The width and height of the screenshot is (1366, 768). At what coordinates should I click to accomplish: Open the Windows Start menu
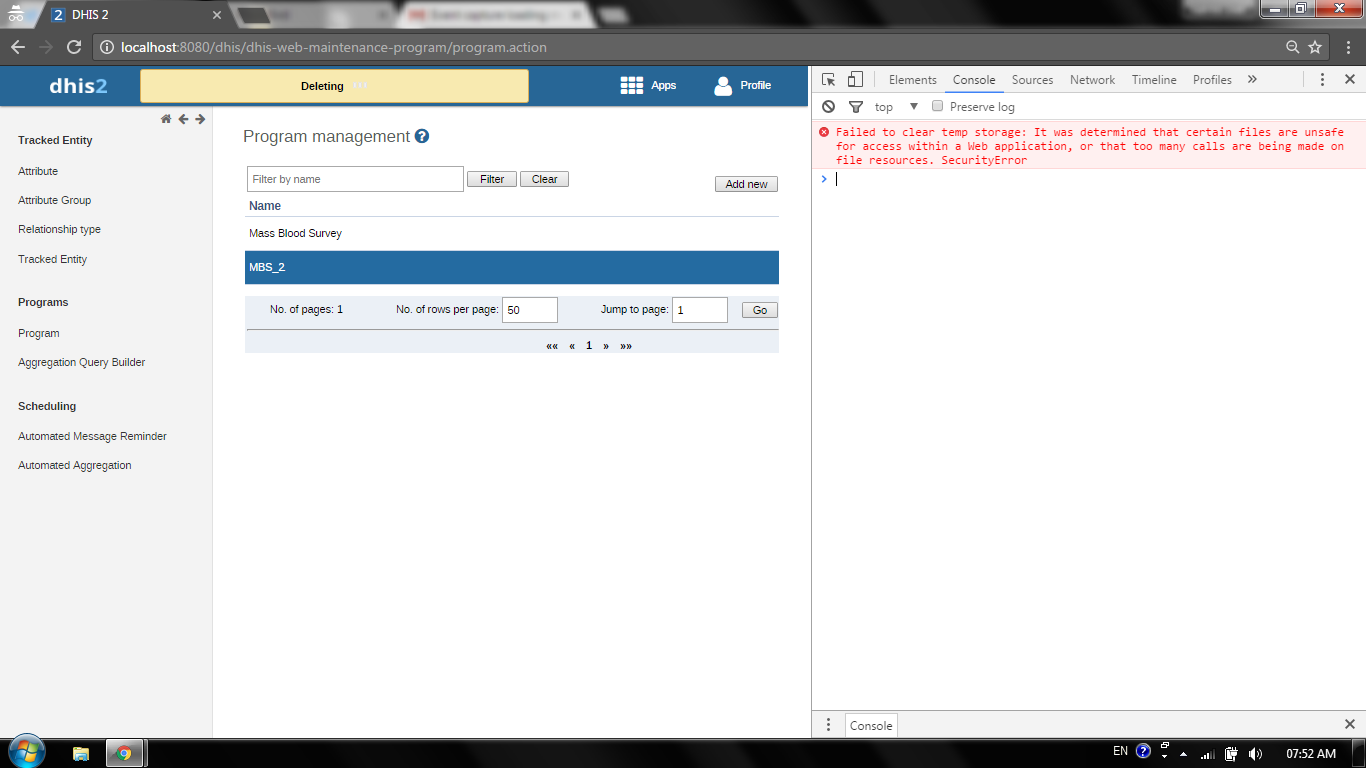[25, 752]
